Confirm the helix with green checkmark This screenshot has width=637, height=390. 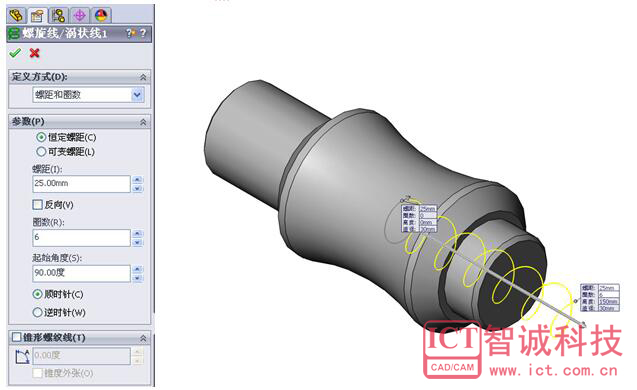coord(15,53)
